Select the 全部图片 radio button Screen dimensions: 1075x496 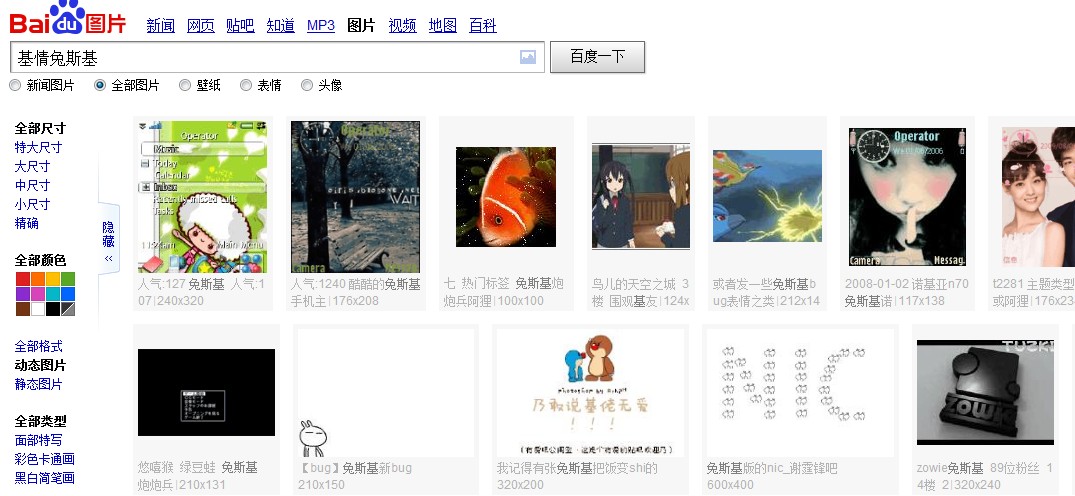pos(100,85)
